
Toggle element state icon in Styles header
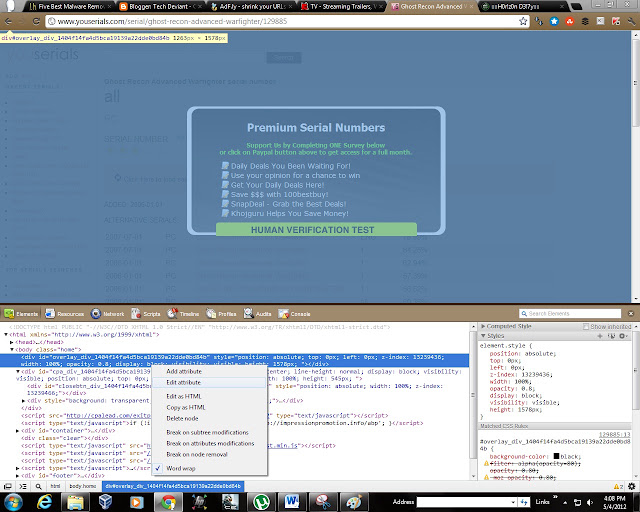pos(611,336)
